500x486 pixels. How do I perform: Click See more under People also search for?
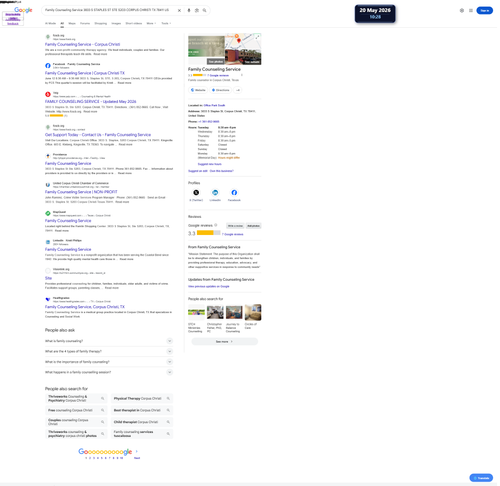(x=224, y=342)
